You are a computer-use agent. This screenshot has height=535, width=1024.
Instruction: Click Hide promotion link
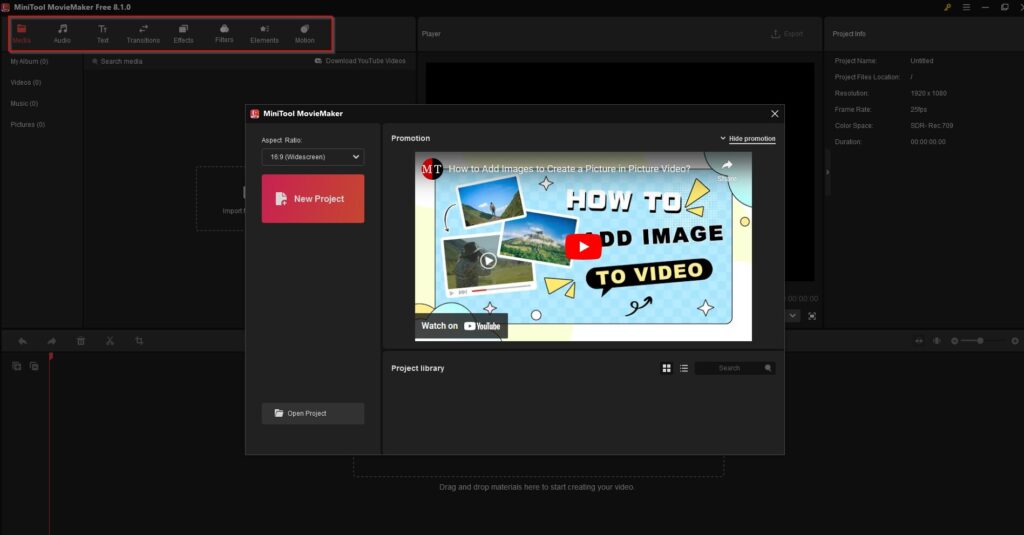(752, 138)
